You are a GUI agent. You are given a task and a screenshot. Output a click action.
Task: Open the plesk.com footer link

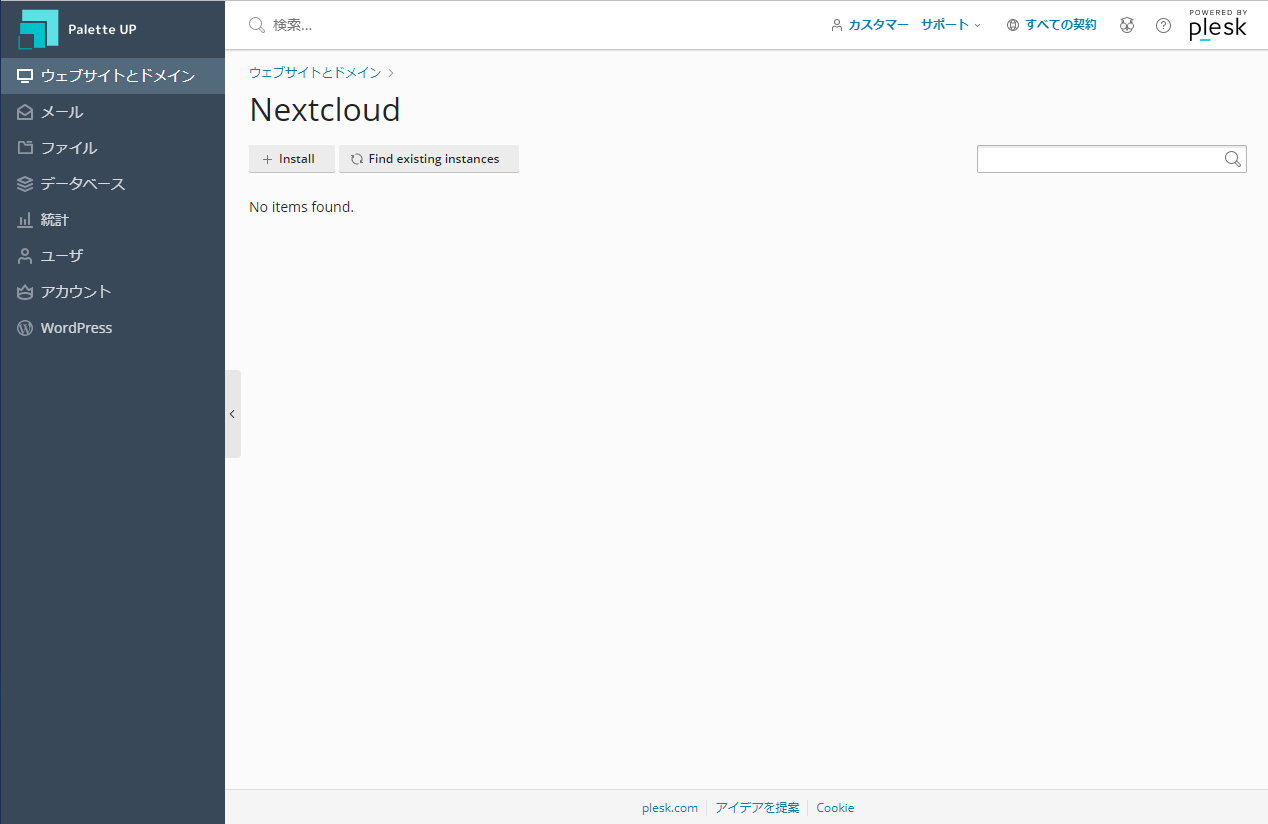pyautogui.click(x=670, y=808)
